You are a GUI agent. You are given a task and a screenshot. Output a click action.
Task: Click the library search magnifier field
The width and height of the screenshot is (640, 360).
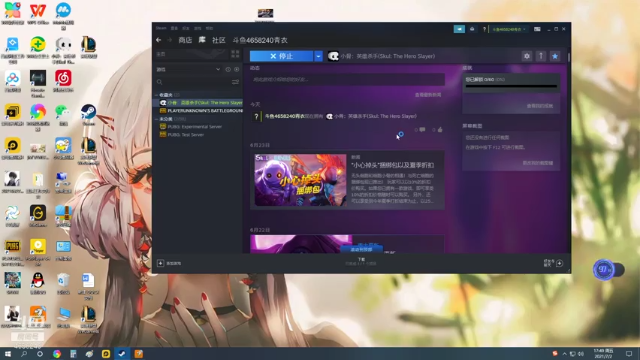click(x=192, y=82)
